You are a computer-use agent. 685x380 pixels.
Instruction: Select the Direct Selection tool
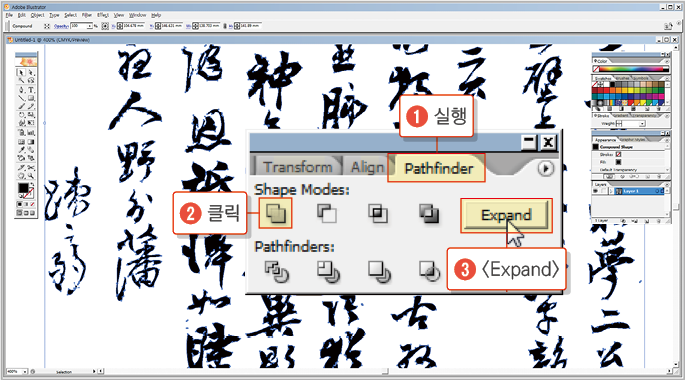point(31,73)
